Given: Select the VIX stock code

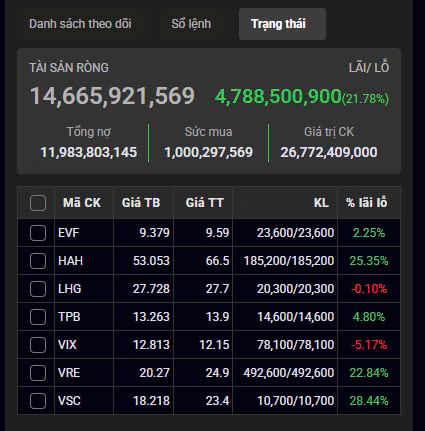Looking at the screenshot, I should point(67,345).
